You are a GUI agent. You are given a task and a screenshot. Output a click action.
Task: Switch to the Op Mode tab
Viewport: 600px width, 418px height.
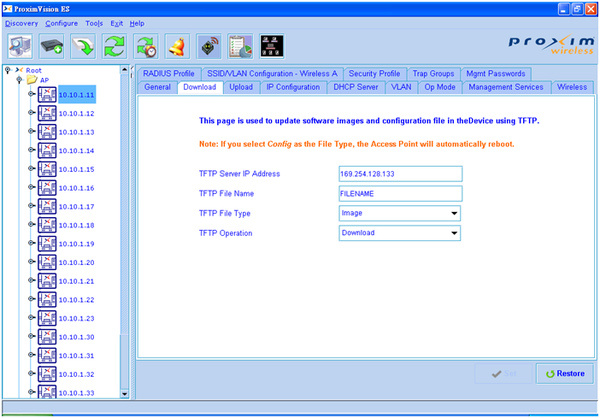click(440, 87)
